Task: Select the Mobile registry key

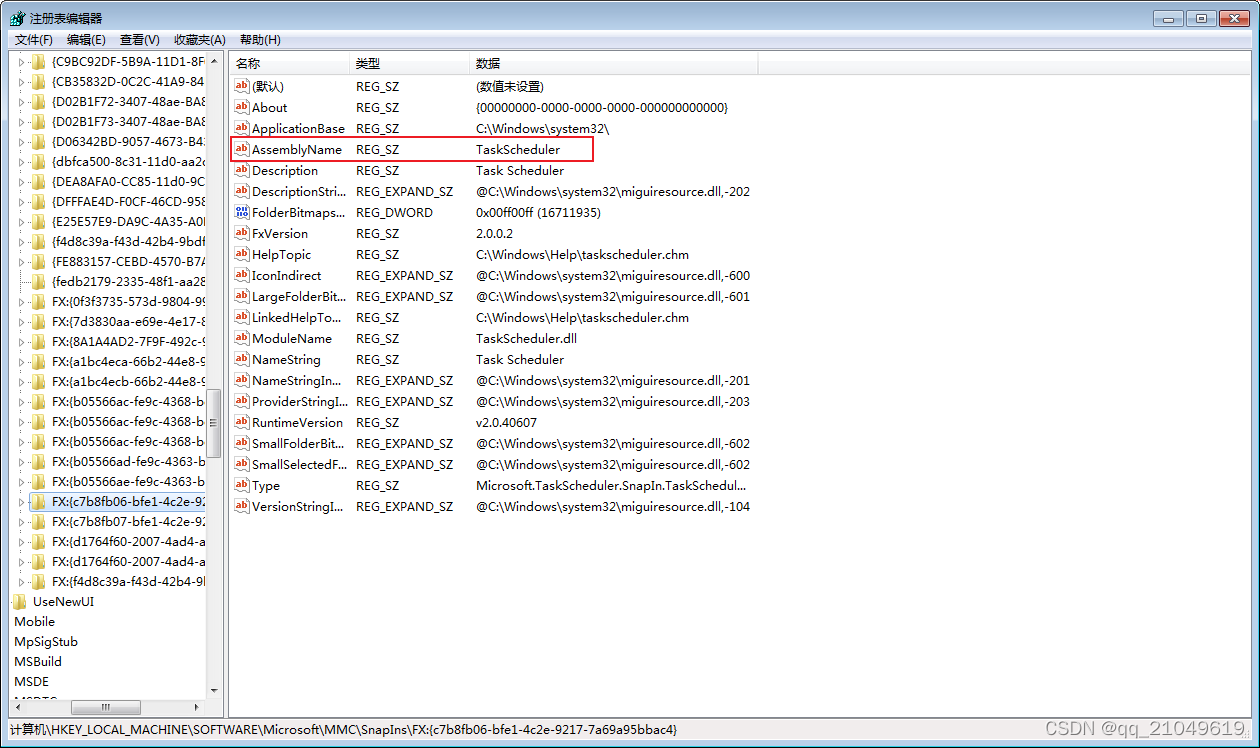Action: (x=34, y=621)
